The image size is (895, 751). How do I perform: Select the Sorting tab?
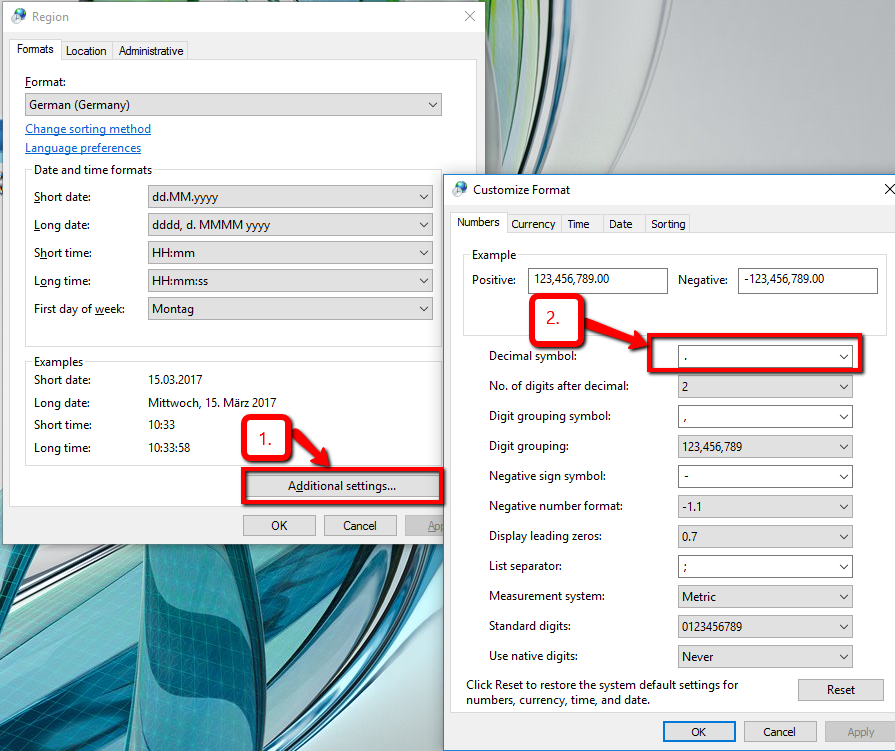click(x=667, y=223)
